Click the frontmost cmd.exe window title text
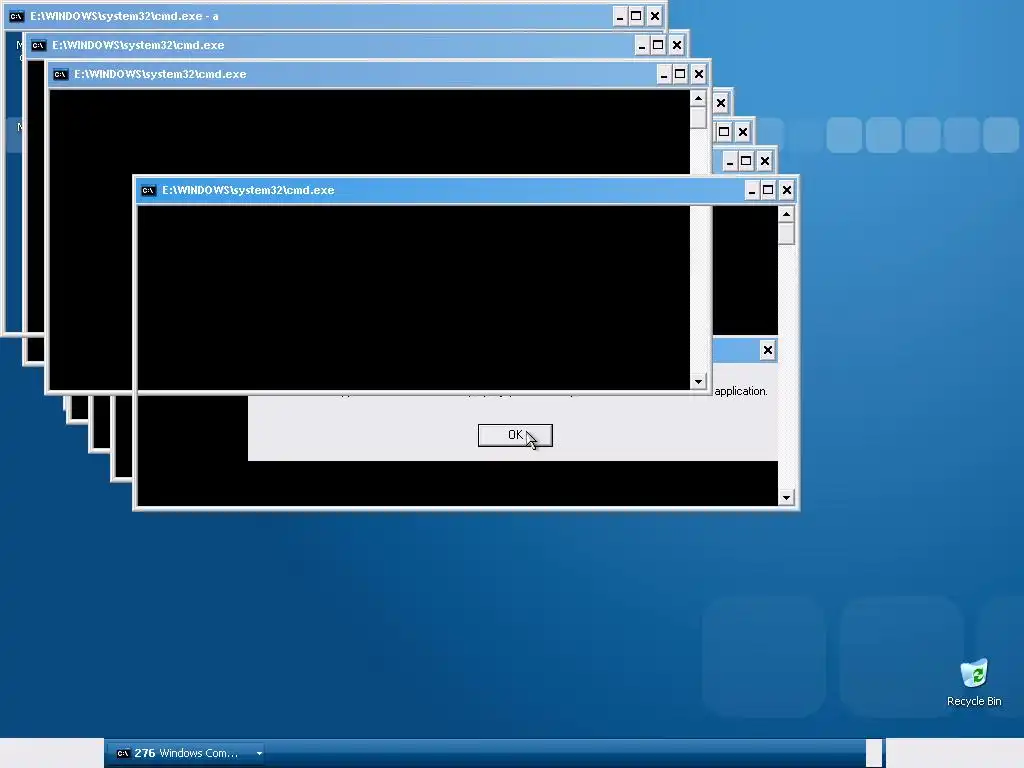 point(248,190)
